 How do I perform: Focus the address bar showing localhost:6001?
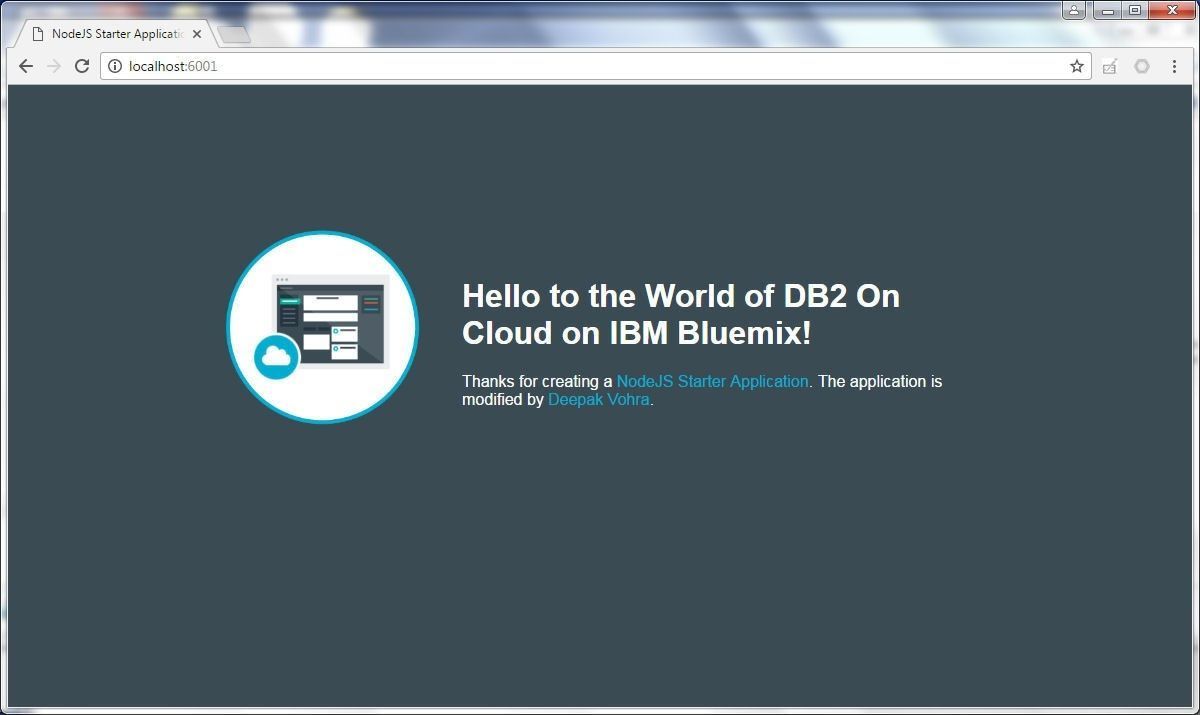pos(595,66)
